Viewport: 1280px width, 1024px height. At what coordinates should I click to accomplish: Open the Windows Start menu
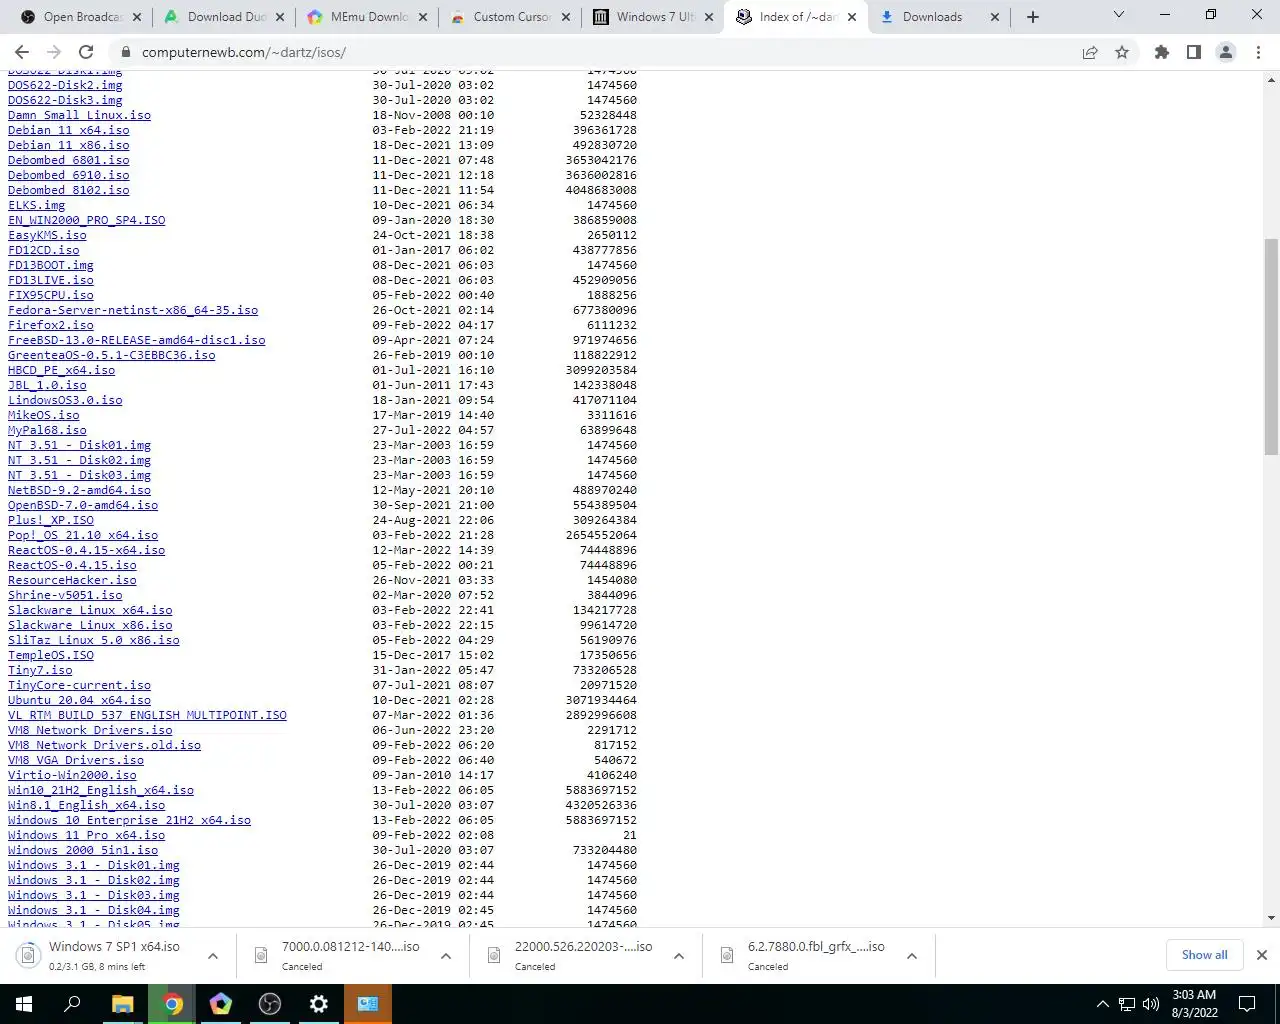pos(24,1004)
